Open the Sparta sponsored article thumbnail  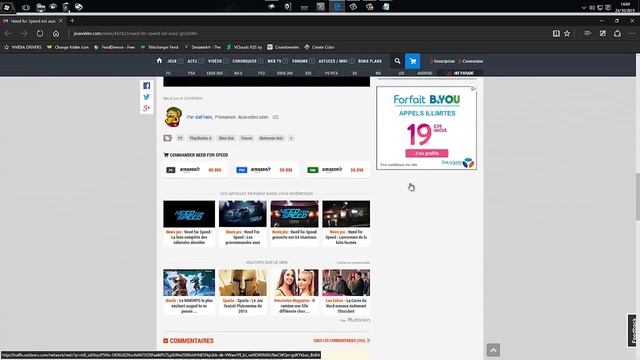[242, 282]
